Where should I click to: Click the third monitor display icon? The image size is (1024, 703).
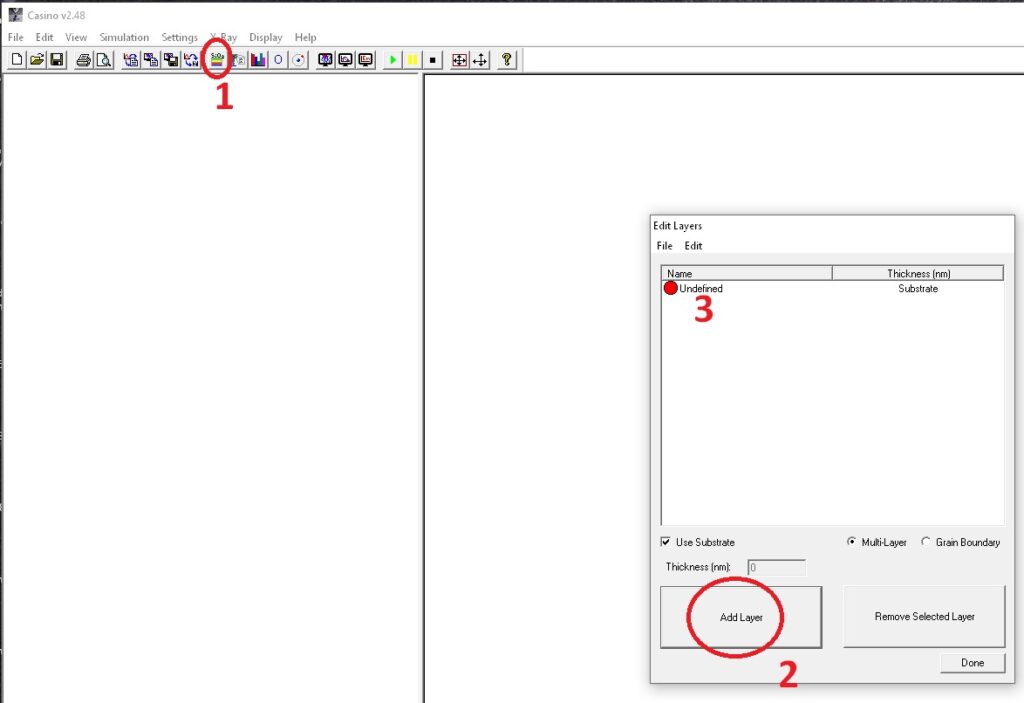pyautogui.click(x=366, y=60)
